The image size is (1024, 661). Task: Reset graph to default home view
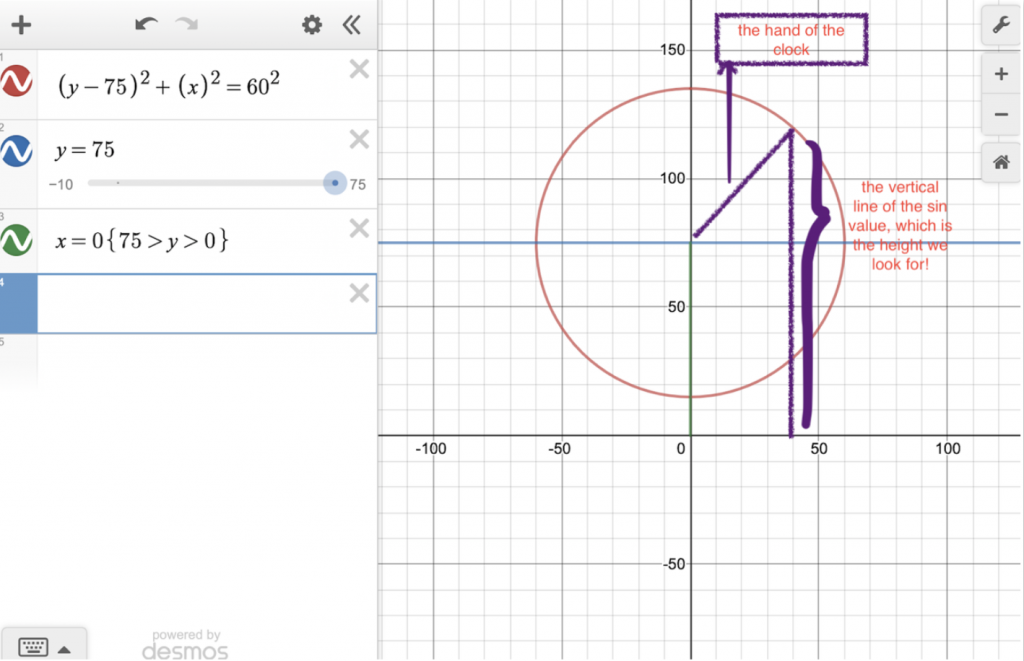pos(1000,162)
